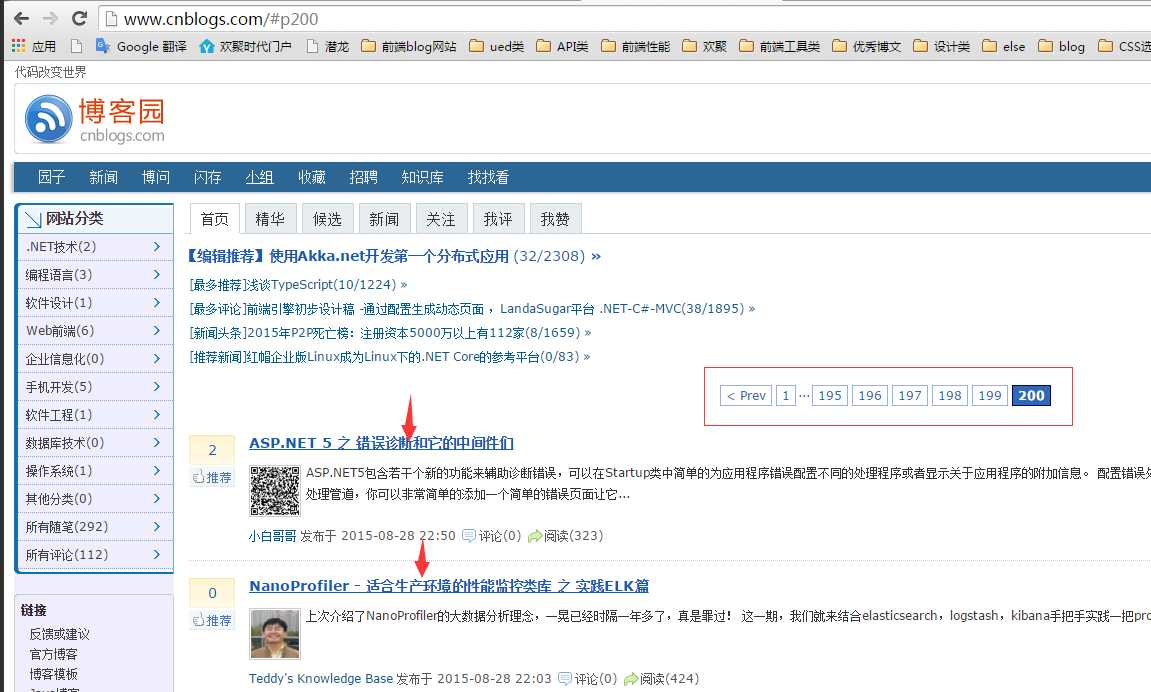The height and width of the screenshot is (692, 1151).
Task: Open 博问 in the navigation bar
Action: click(x=156, y=177)
